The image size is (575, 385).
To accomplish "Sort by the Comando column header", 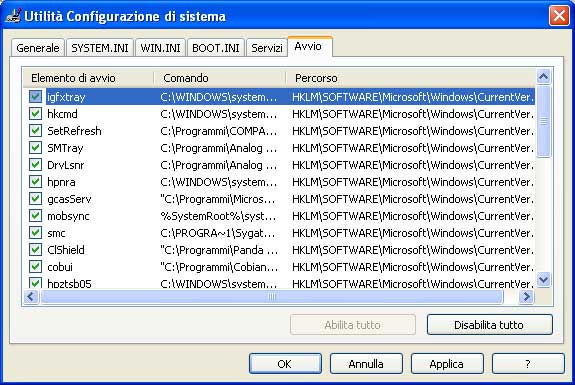I will click(219, 78).
